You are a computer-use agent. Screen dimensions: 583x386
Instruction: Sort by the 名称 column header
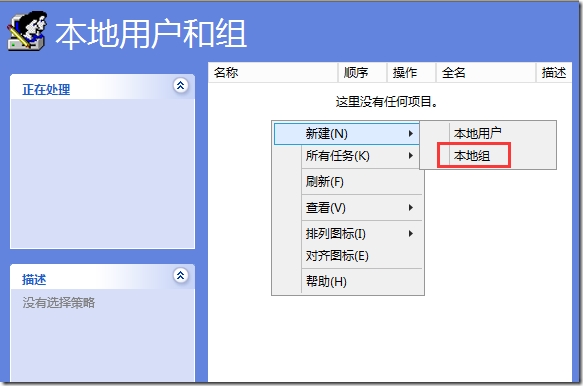(273, 73)
